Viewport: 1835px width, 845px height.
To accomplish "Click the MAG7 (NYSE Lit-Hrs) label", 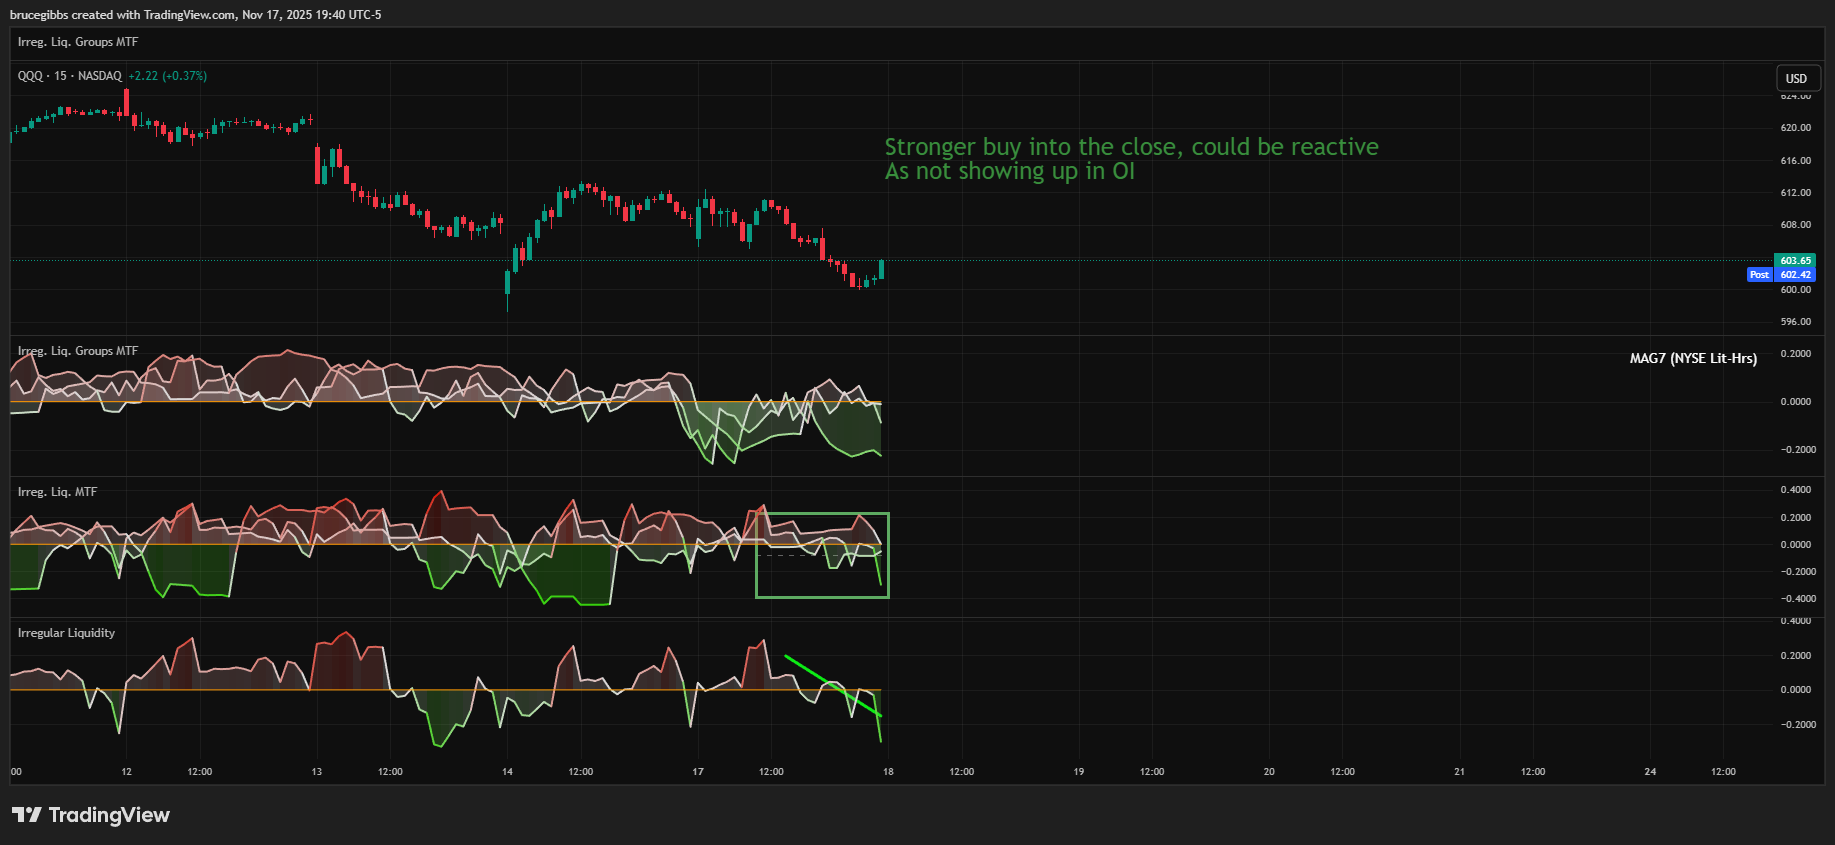I will click(1692, 358).
